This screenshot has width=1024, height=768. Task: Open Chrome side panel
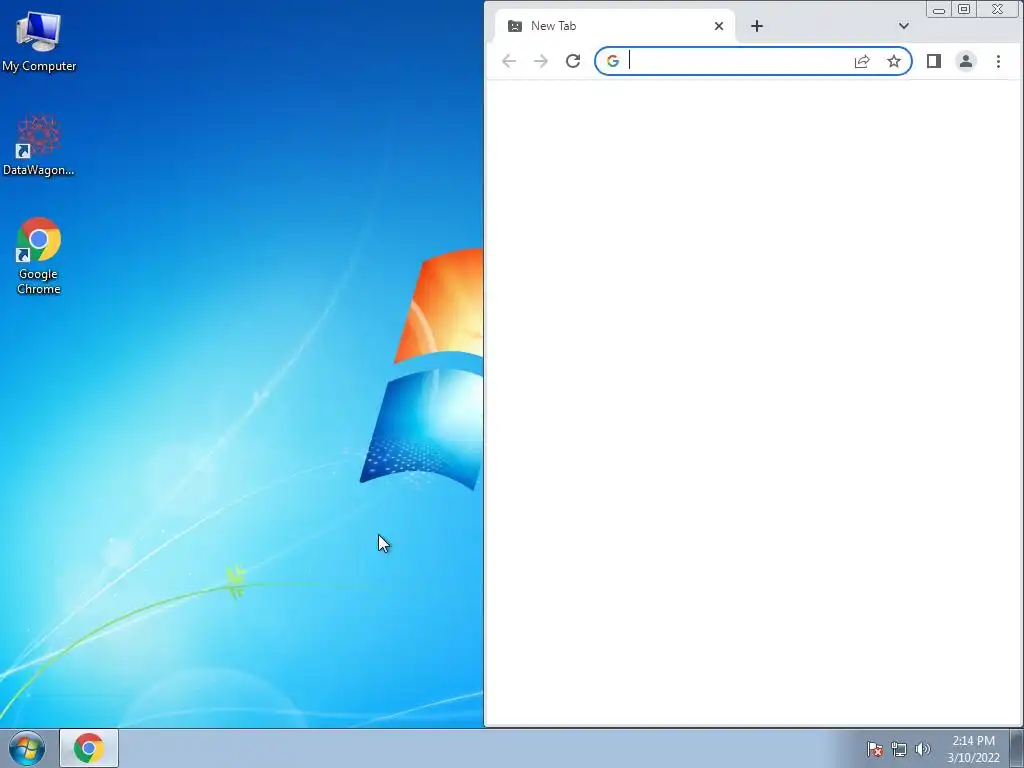[933, 61]
